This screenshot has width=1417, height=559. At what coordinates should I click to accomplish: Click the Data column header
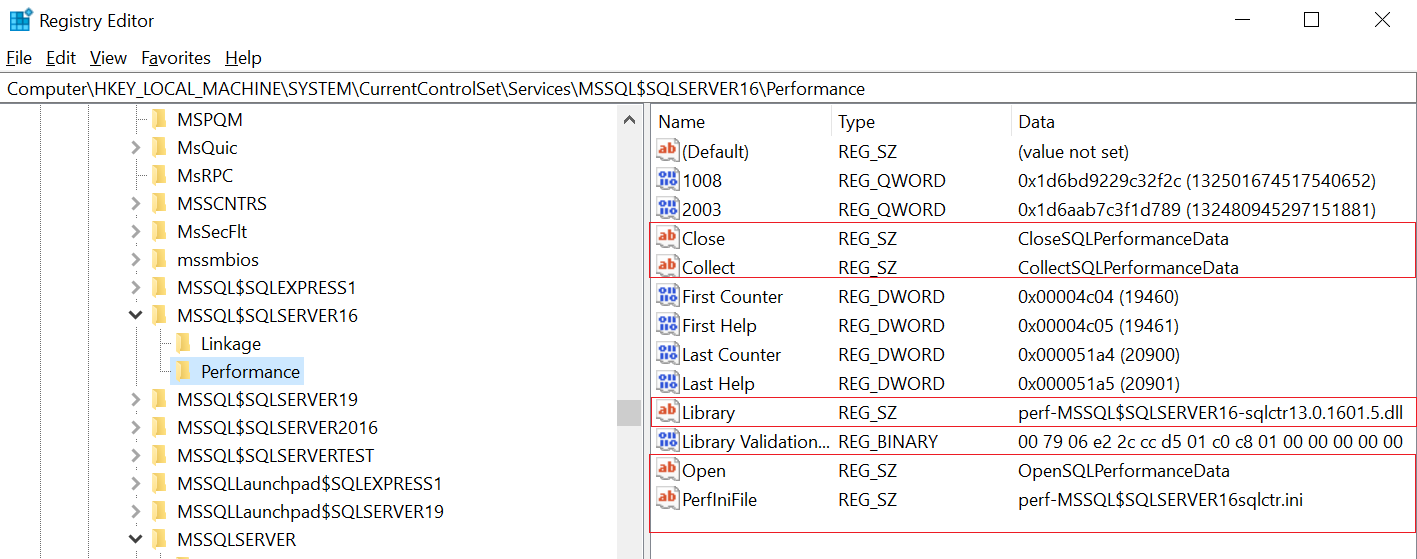click(x=1036, y=122)
